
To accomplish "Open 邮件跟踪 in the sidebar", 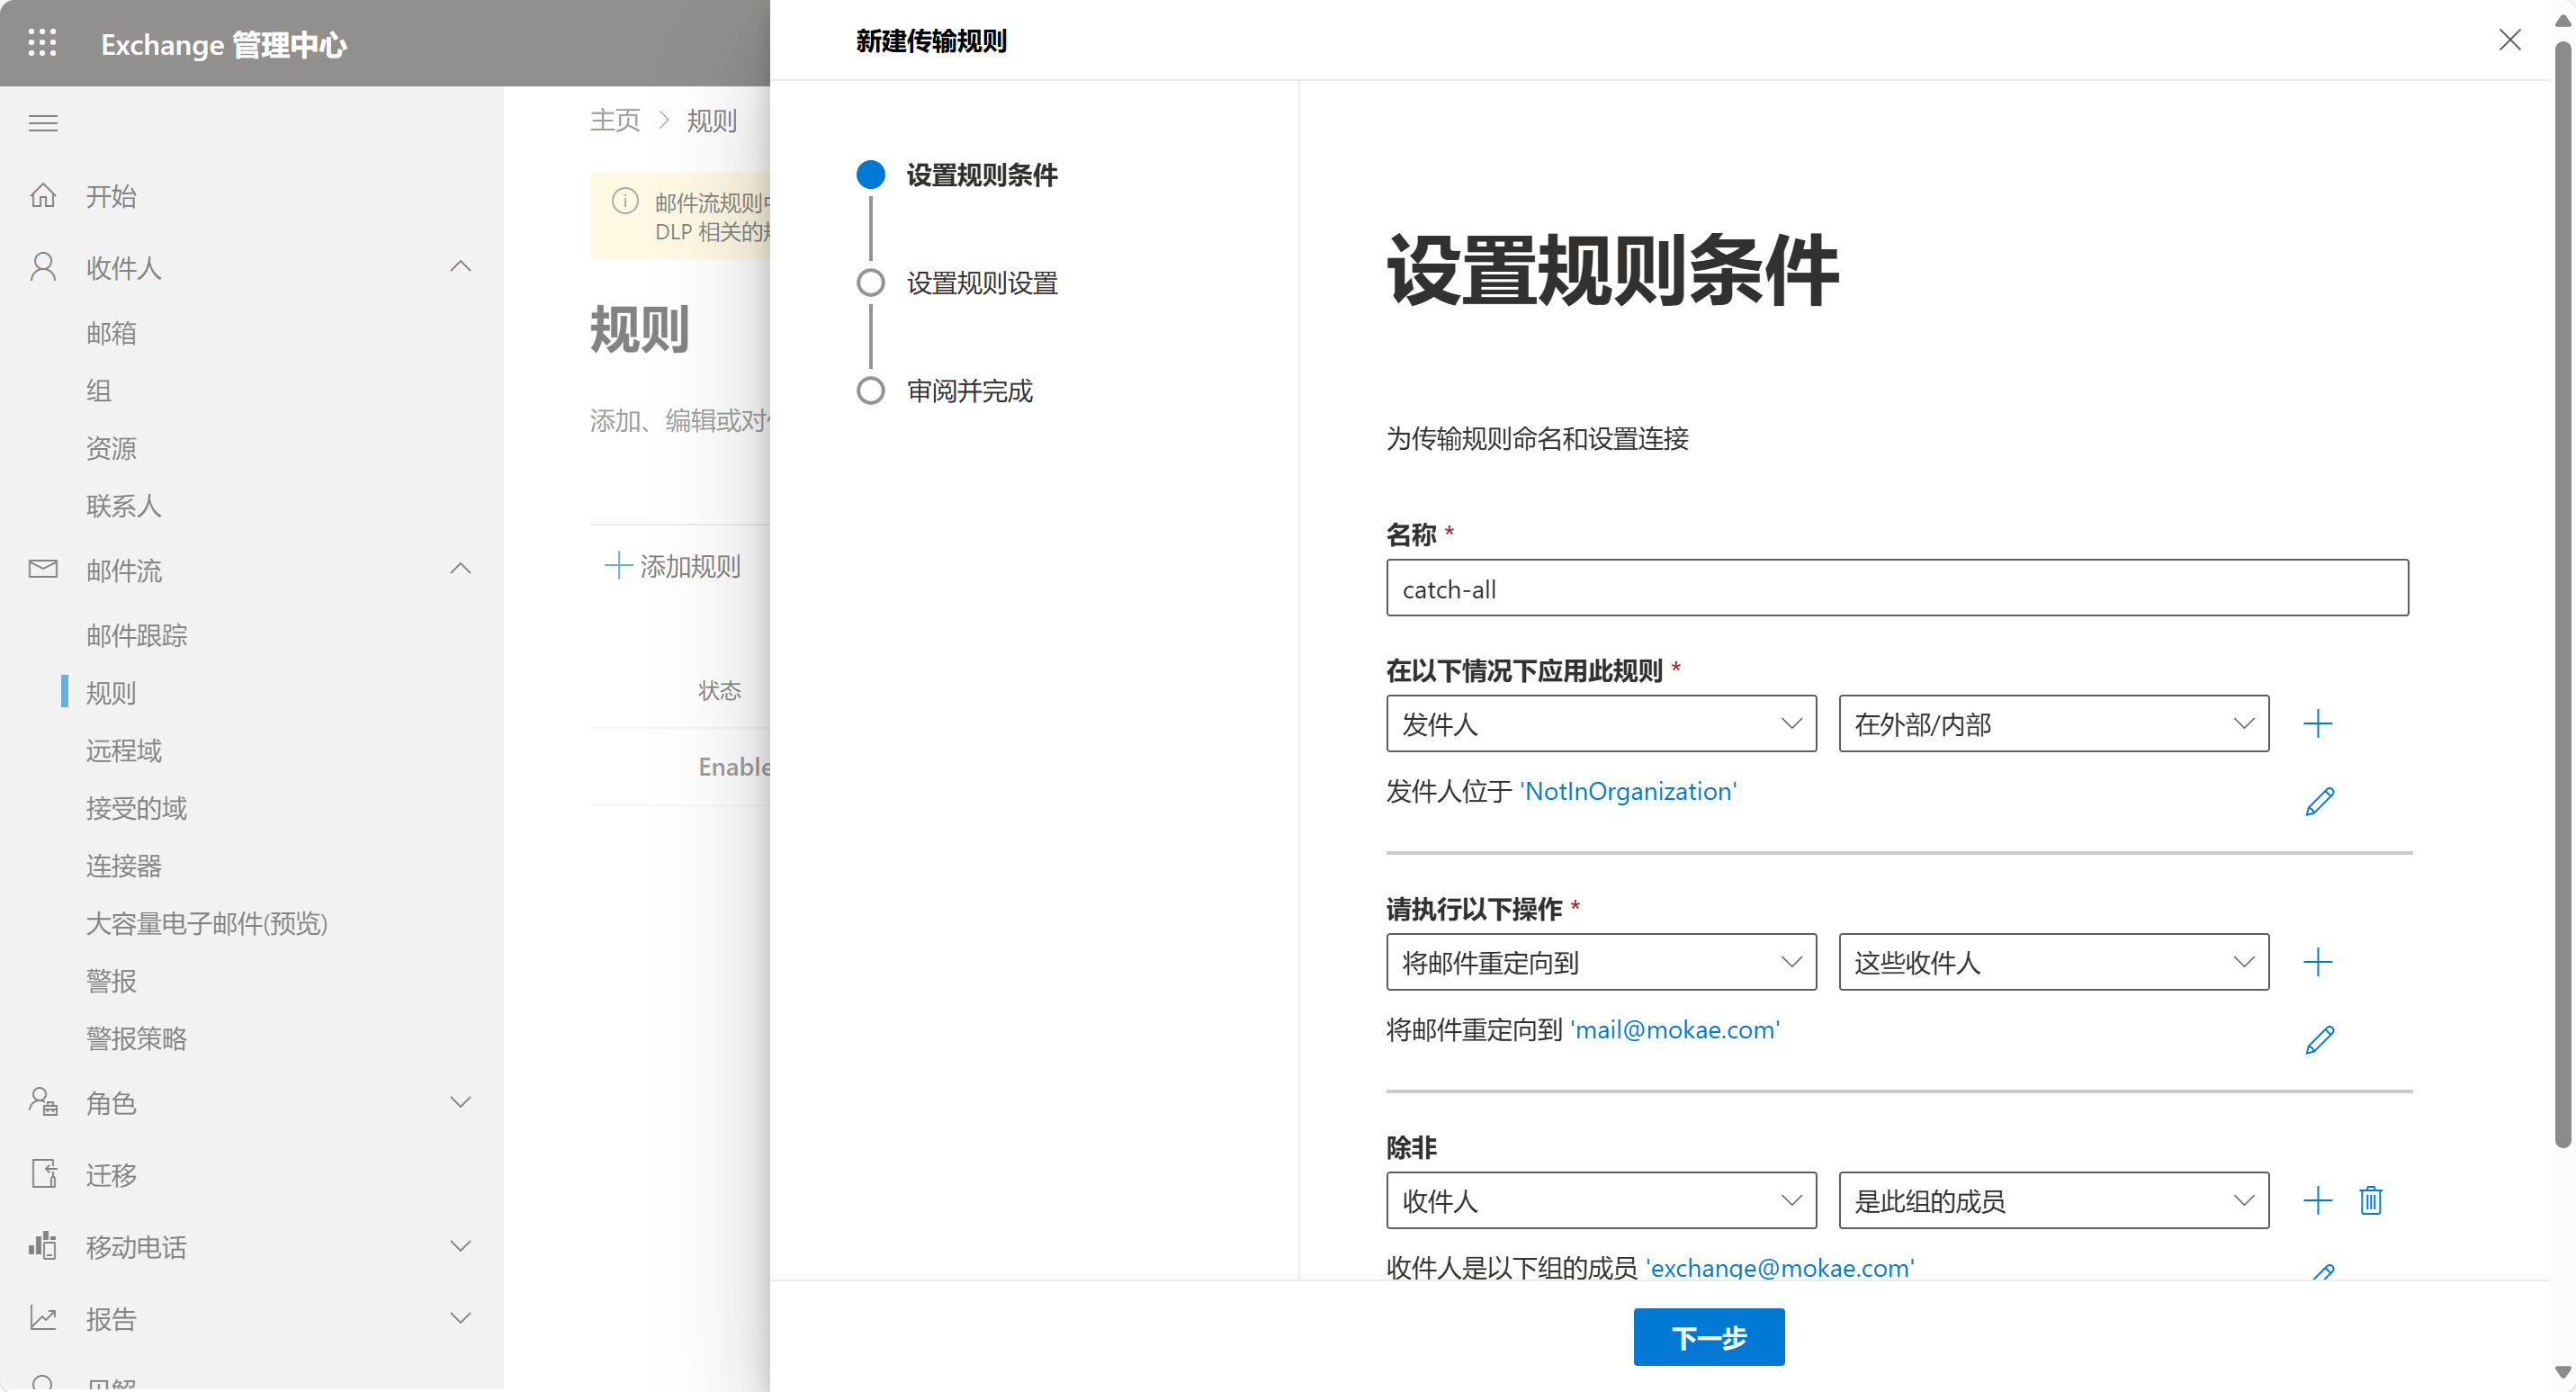I will pos(136,635).
